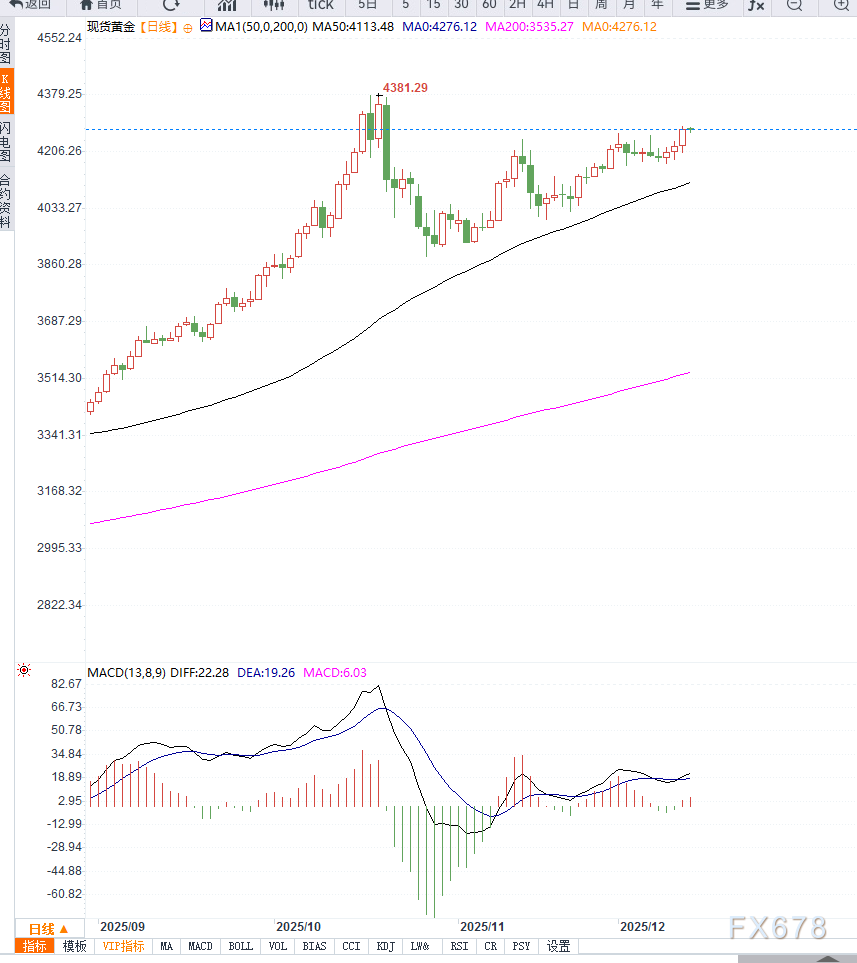The width and height of the screenshot is (857, 963).
Task: Select the KDJ indicator tab
Action: tap(384, 946)
